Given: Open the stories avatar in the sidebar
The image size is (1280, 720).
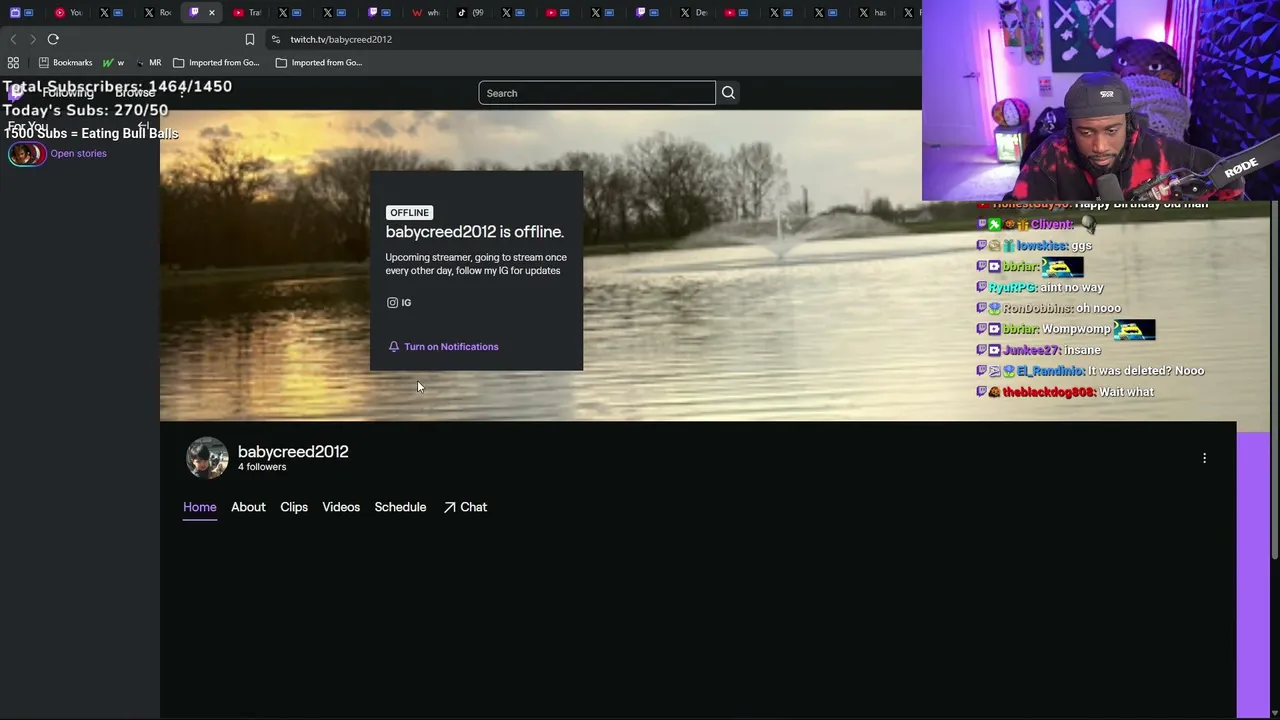Looking at the screenshot, I should [x=27, y=154].
